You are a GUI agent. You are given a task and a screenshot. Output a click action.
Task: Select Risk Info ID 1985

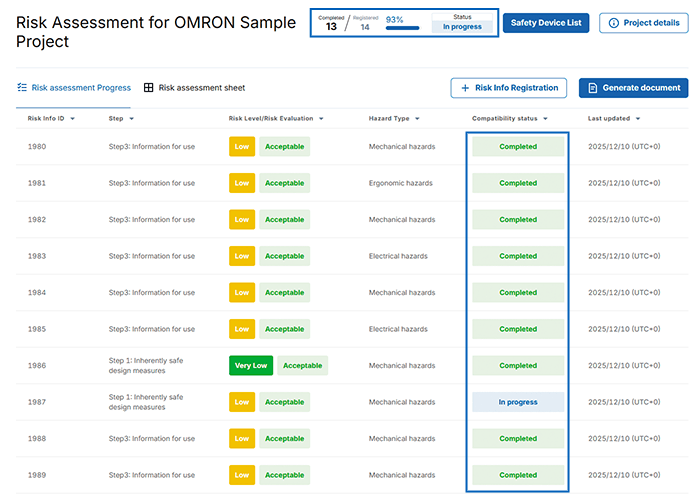tap(37, 329)
